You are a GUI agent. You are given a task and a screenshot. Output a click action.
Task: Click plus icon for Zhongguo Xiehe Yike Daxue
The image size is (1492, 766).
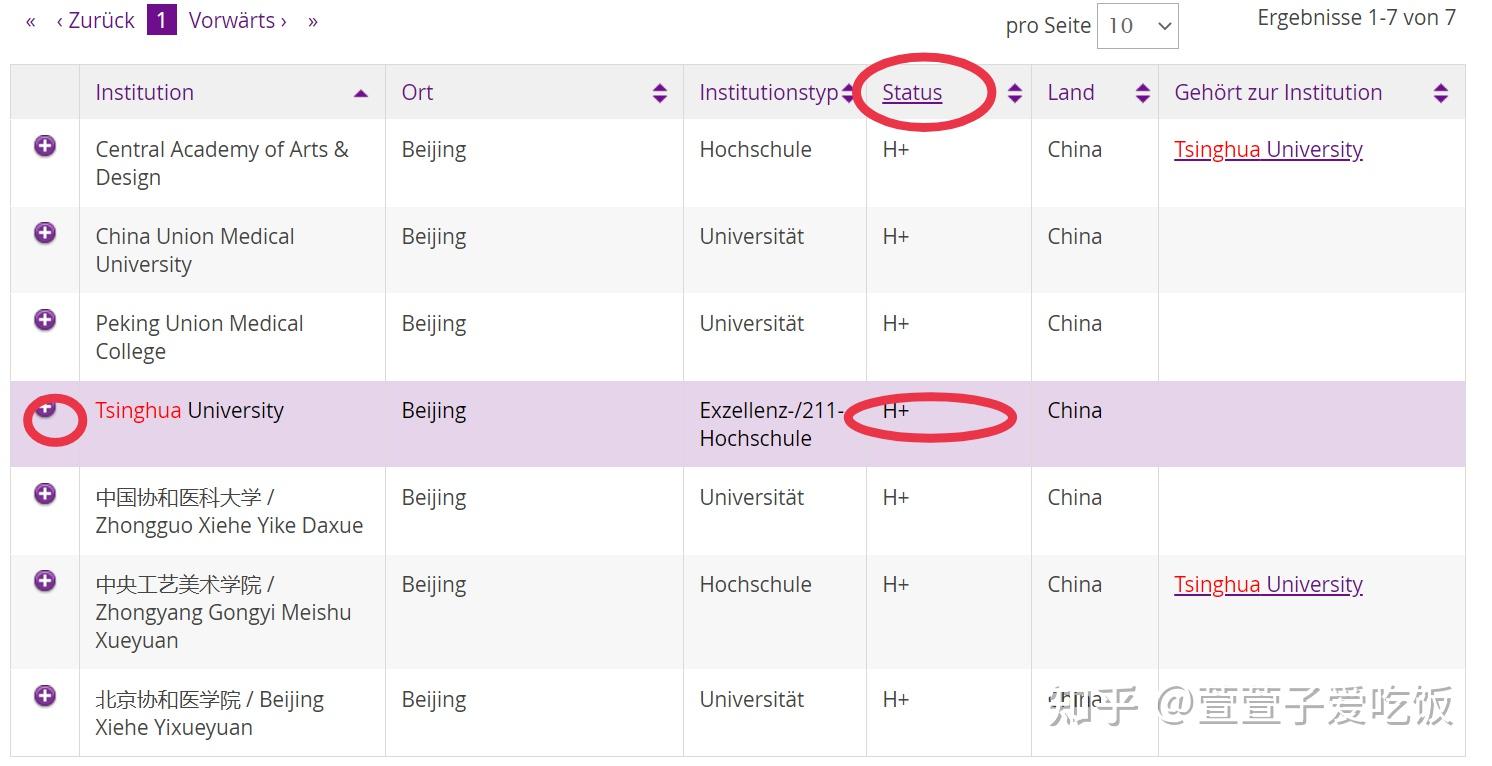tap(45, 494)
